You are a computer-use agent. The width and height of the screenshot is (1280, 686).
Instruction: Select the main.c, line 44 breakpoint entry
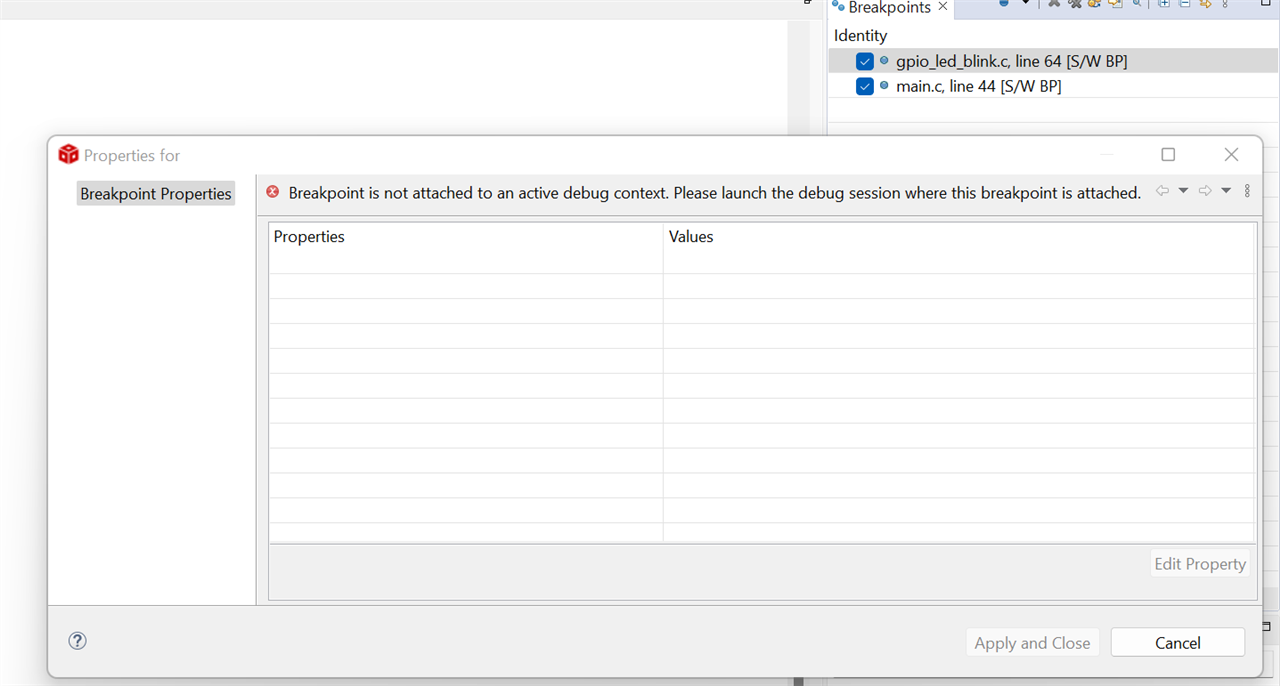point(979,87)
